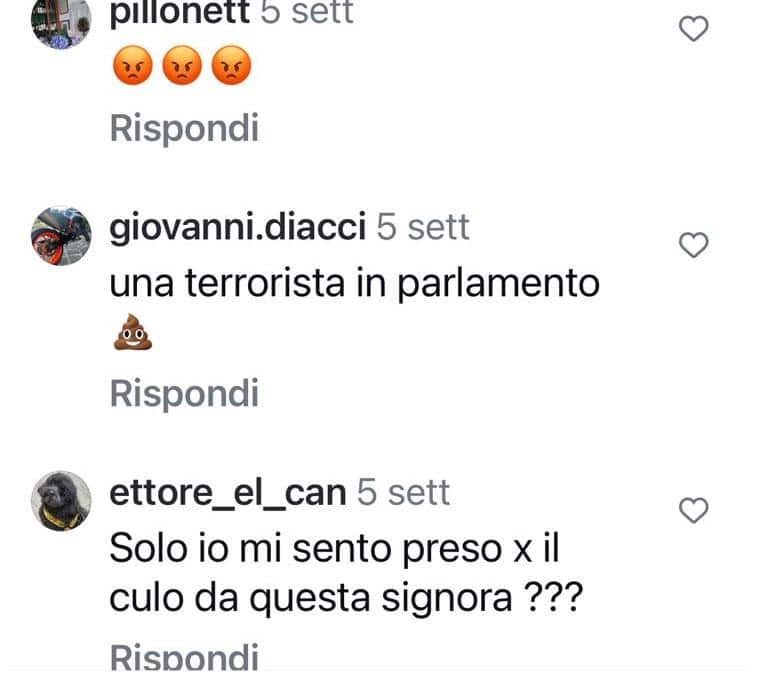Visit the pillonett username link

pyautogui.click(x=179, y=12)
